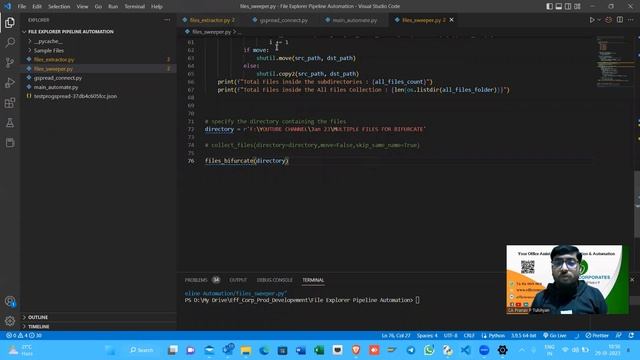
Task: Open the Help menu
Action: pyautogui.click(x=157, y=7)
